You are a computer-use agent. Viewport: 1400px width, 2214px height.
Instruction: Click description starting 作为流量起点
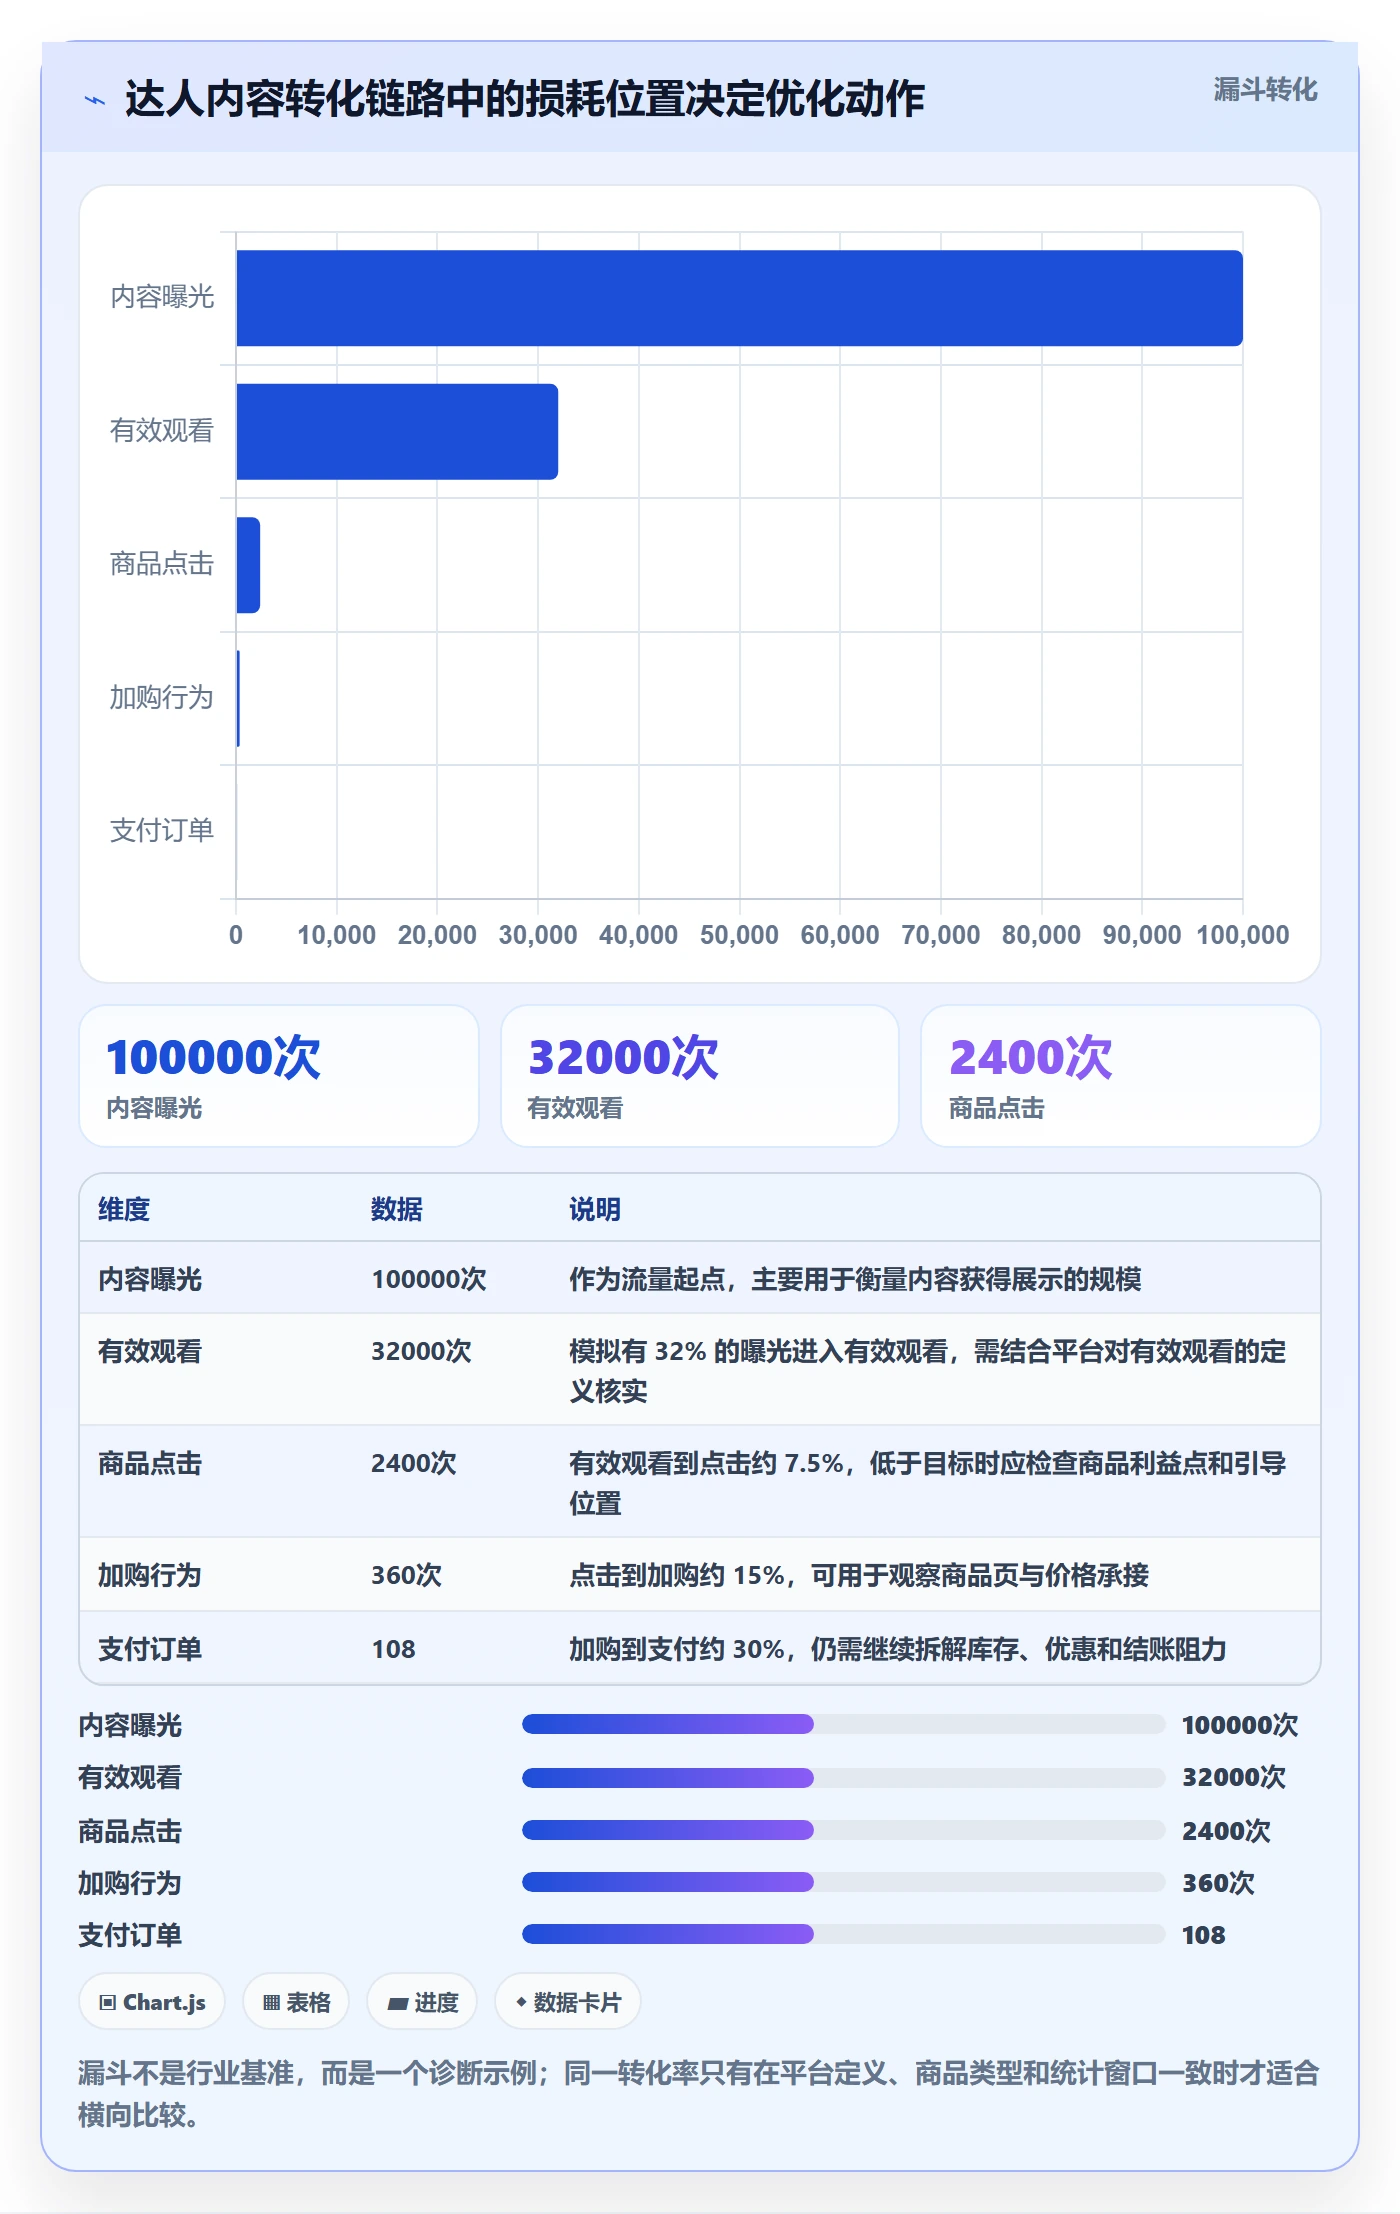855,1279
